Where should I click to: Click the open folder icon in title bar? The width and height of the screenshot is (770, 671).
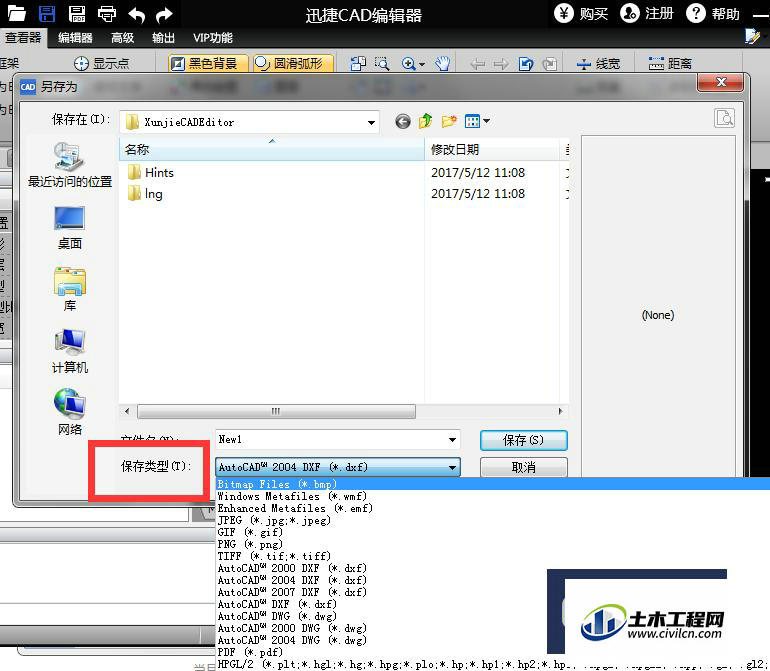coord(16,13)
